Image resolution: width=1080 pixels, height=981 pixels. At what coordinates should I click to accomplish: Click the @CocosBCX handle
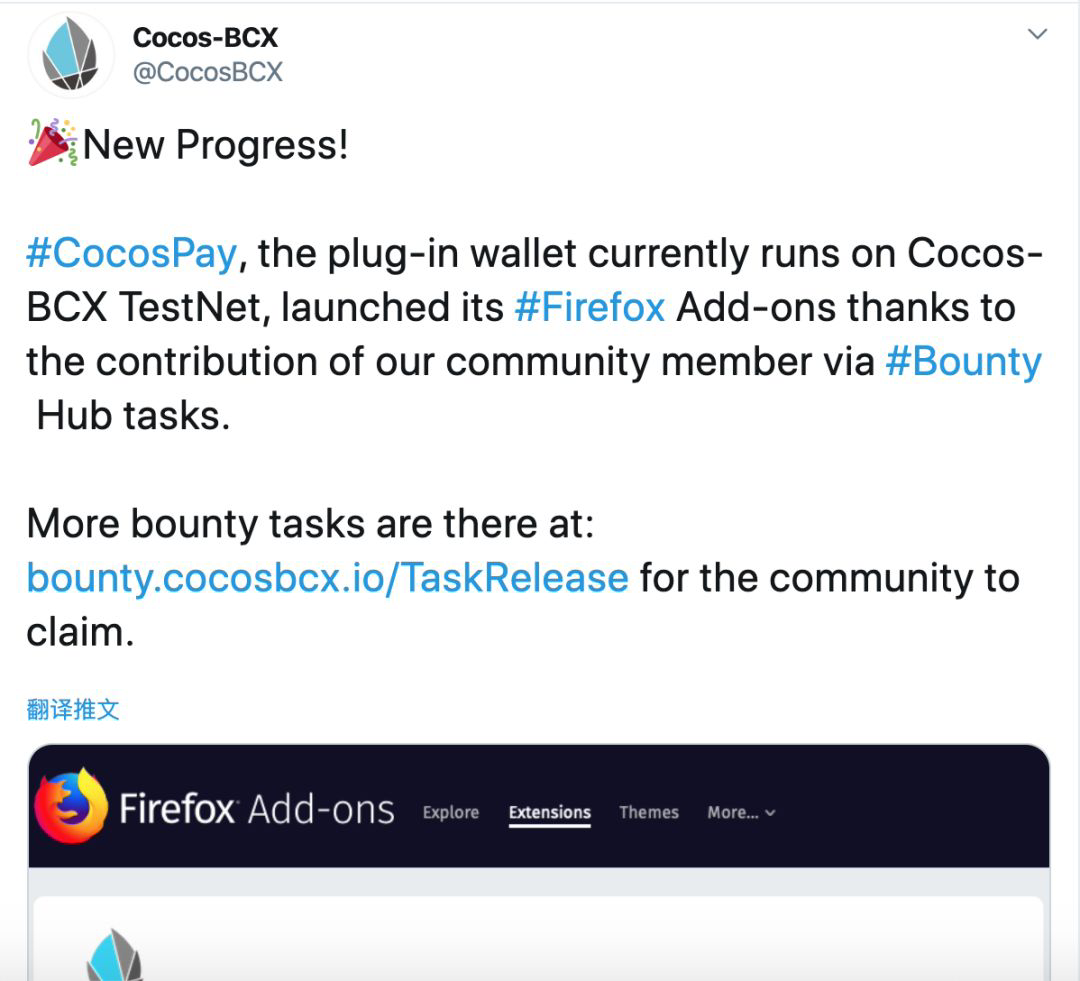207,72
